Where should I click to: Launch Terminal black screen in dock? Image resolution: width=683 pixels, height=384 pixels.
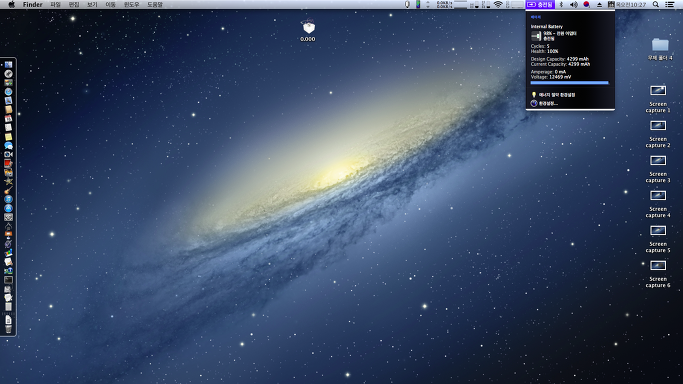click(8, 280)
